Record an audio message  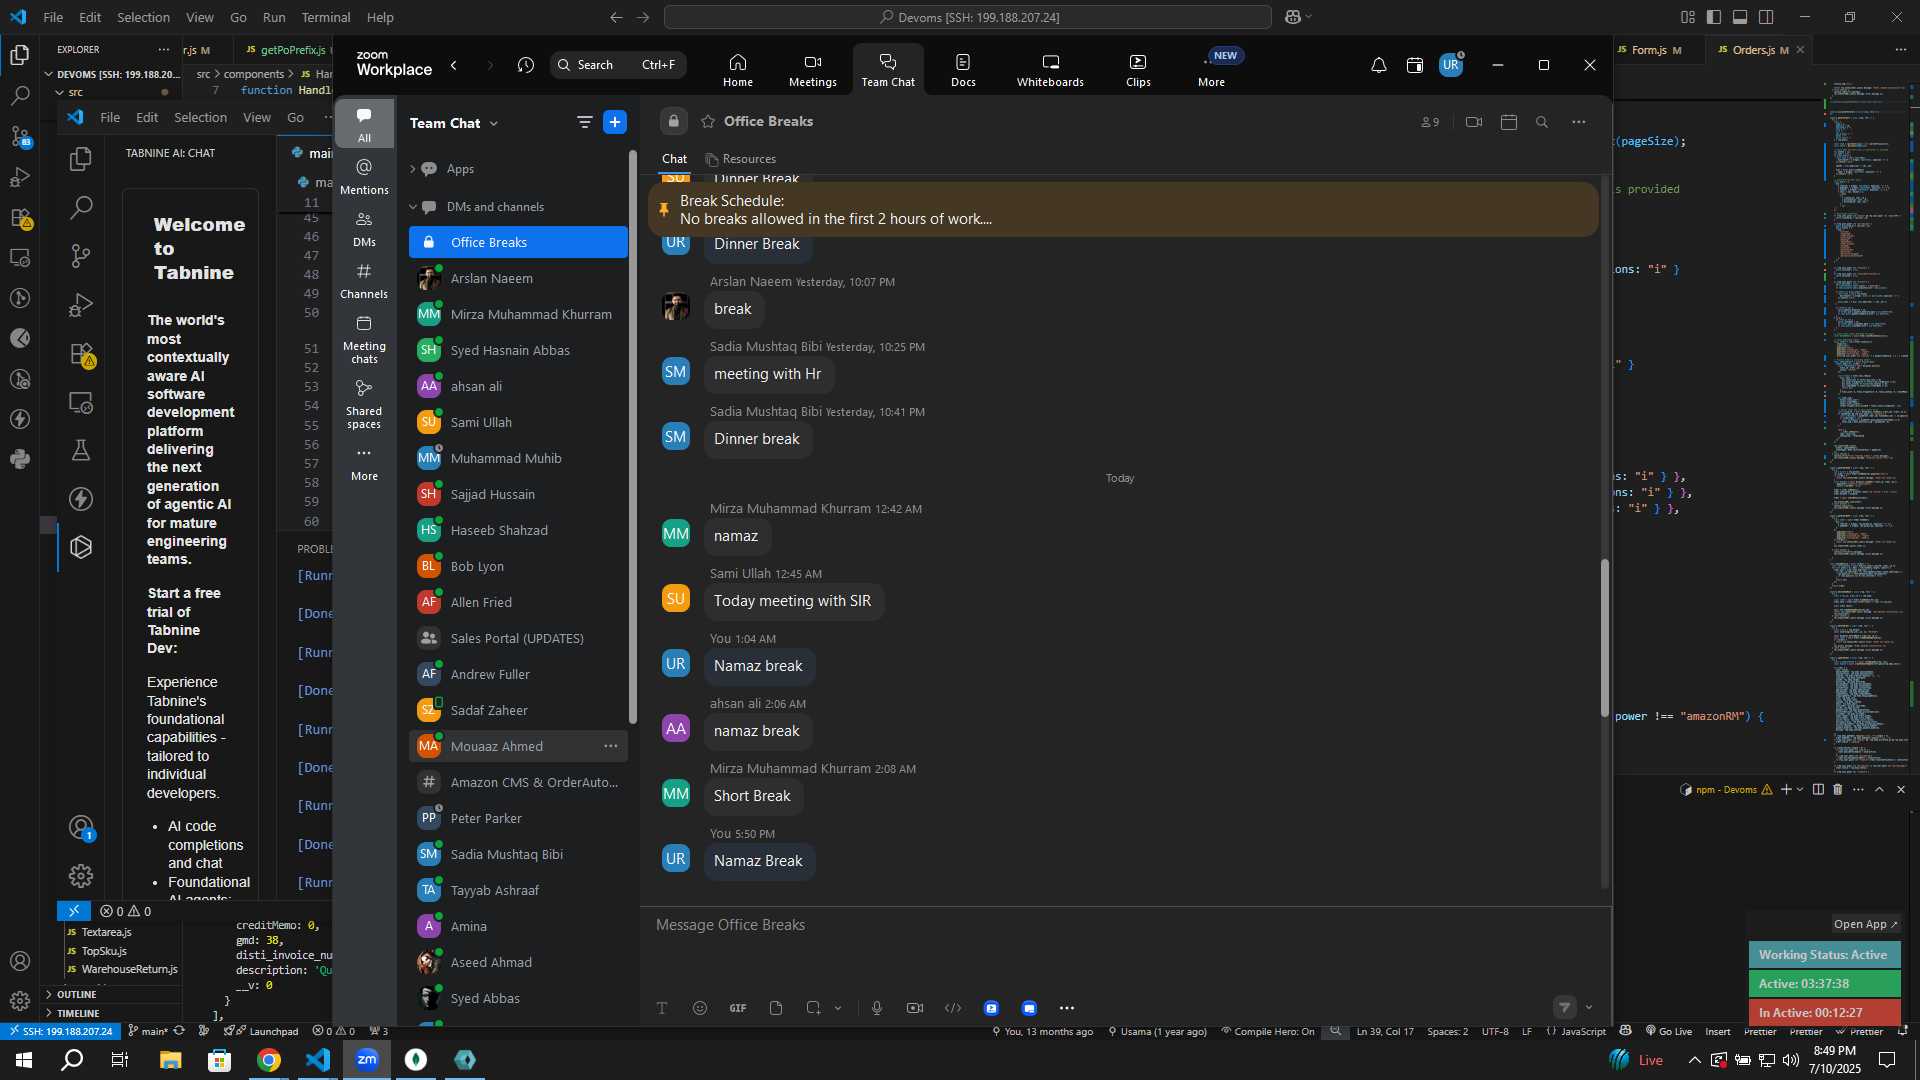coord(877,1008)
